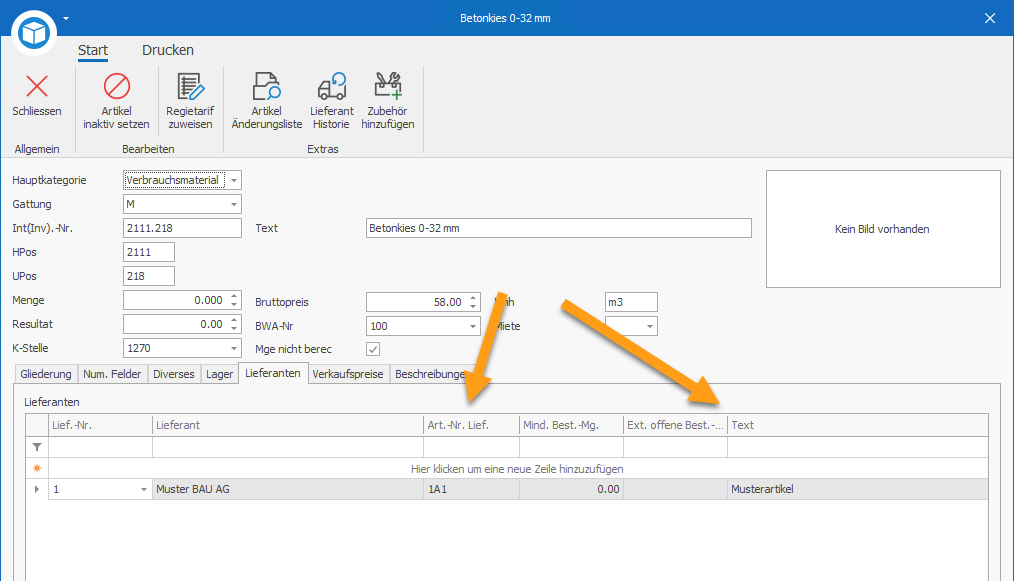
Task: Select cell Muster BAU AG
Action: coord(288,489)
